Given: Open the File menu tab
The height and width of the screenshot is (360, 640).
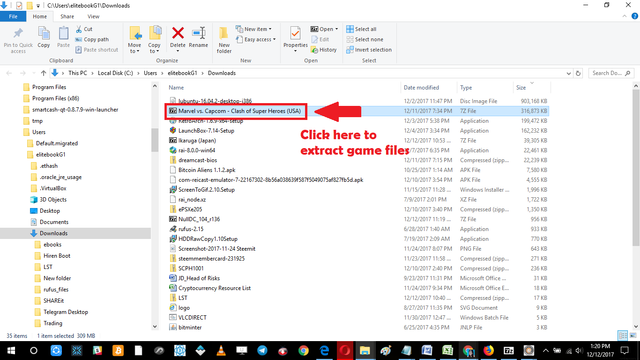Looking at the screenshot, I should [x=13, y=16].
